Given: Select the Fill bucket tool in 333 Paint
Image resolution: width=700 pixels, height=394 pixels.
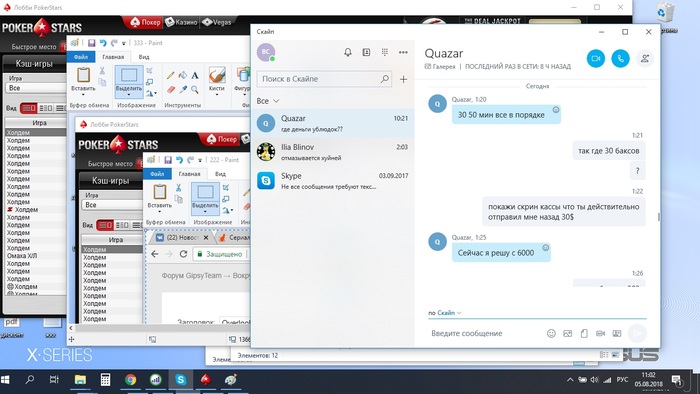Looking at the screenshot, I should [x=183, y=75].
